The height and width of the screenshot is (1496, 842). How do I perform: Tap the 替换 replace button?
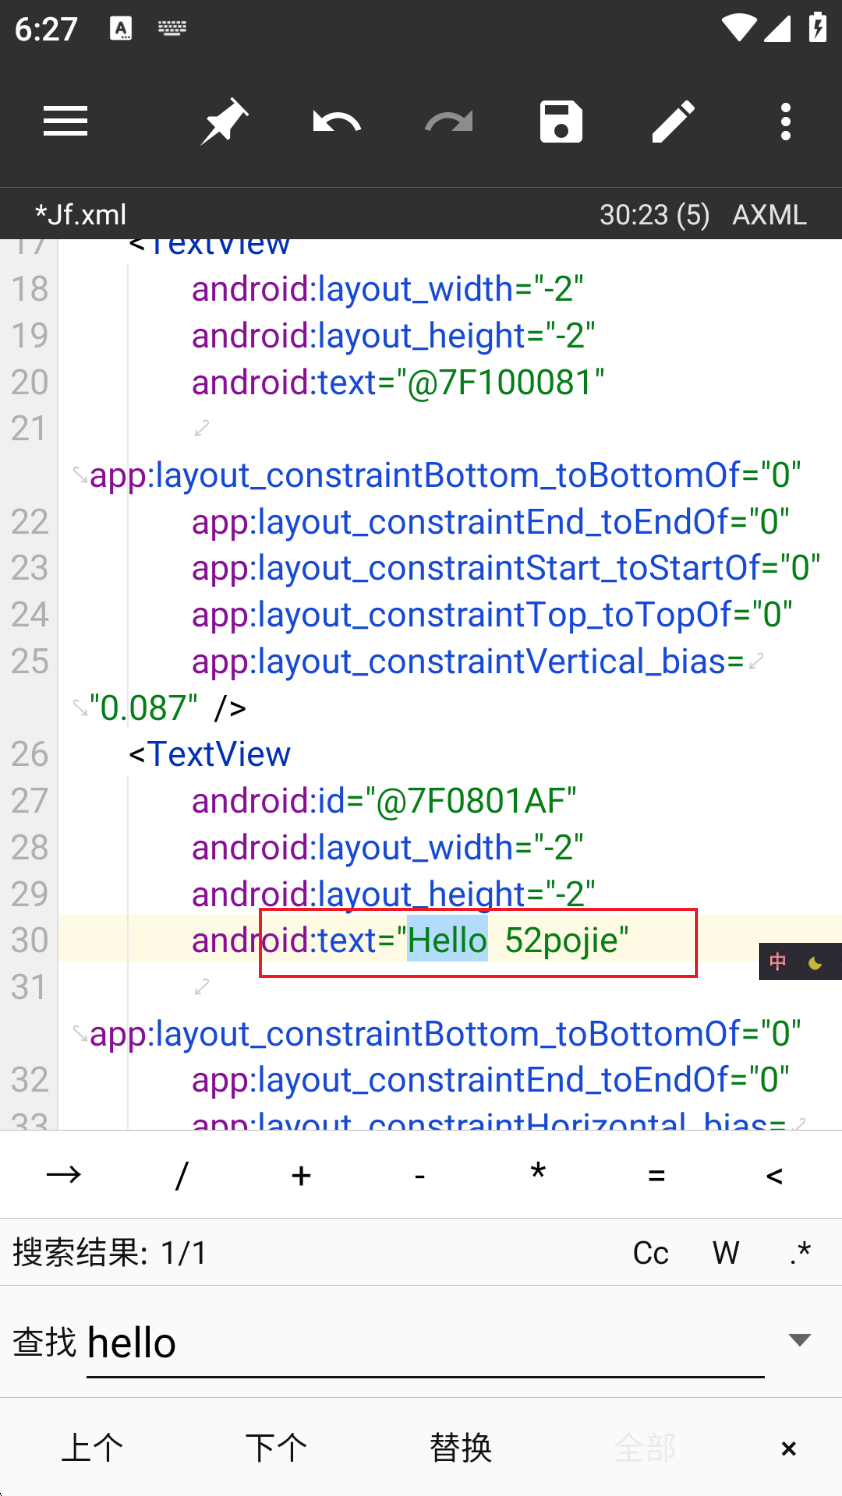(460, 1447)
